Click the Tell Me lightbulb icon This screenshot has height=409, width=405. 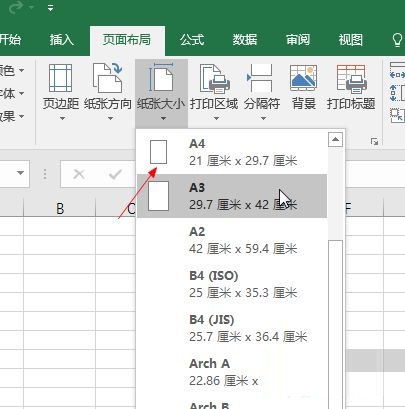coord(397,40)
